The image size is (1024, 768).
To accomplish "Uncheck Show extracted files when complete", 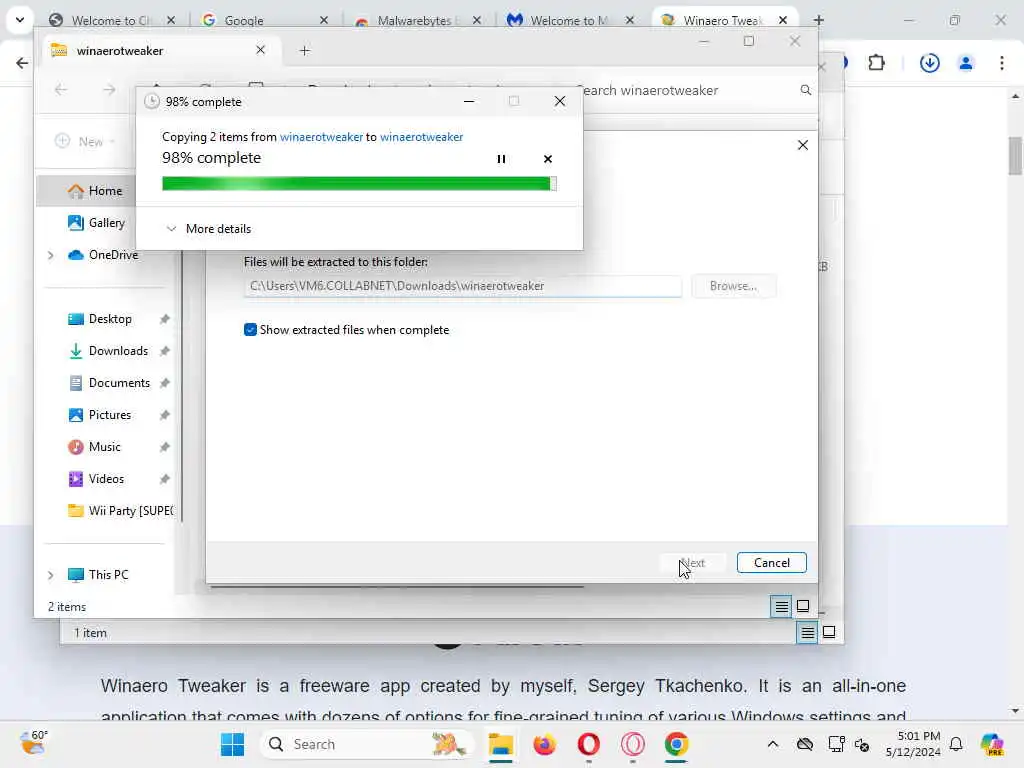I will click(250, 330).
